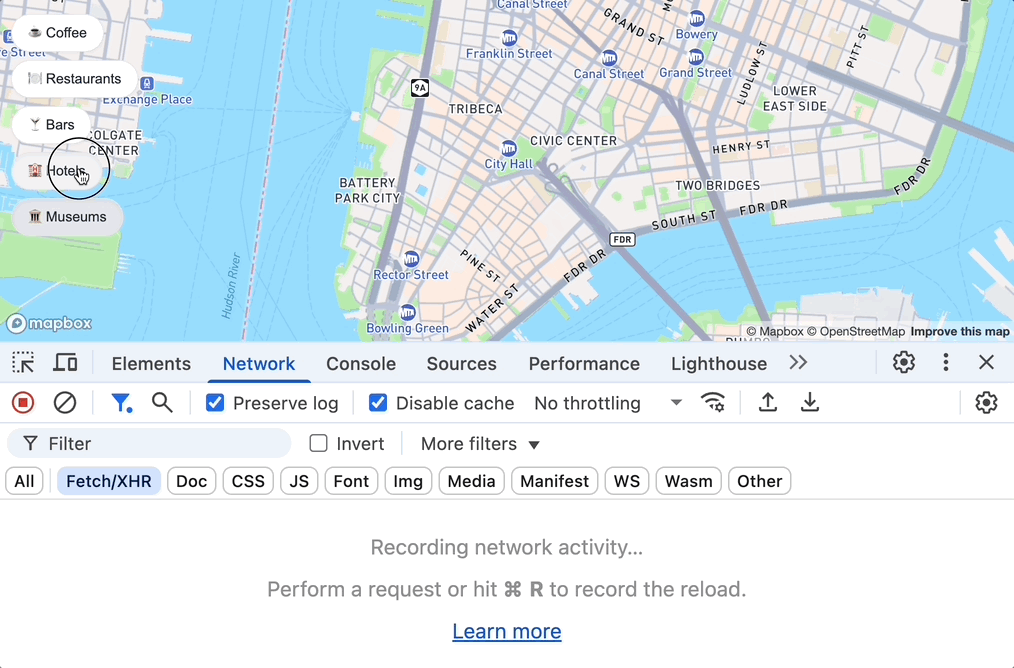Open the Performance tab
1014x668 pixels.
pos(584,364)
